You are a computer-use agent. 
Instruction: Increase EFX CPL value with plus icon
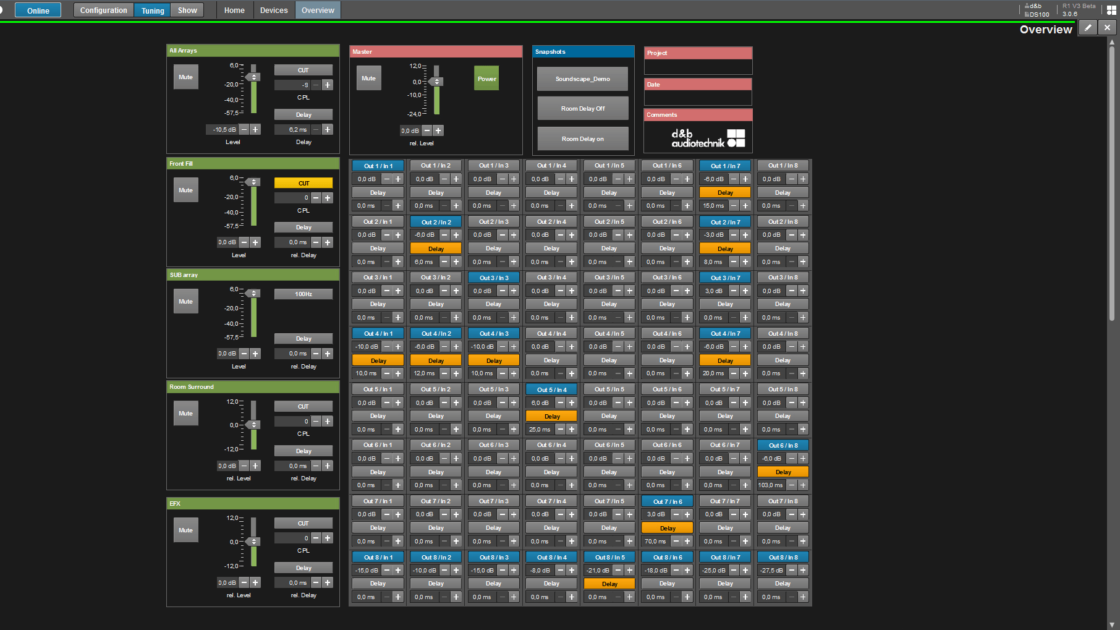[327, 539]
